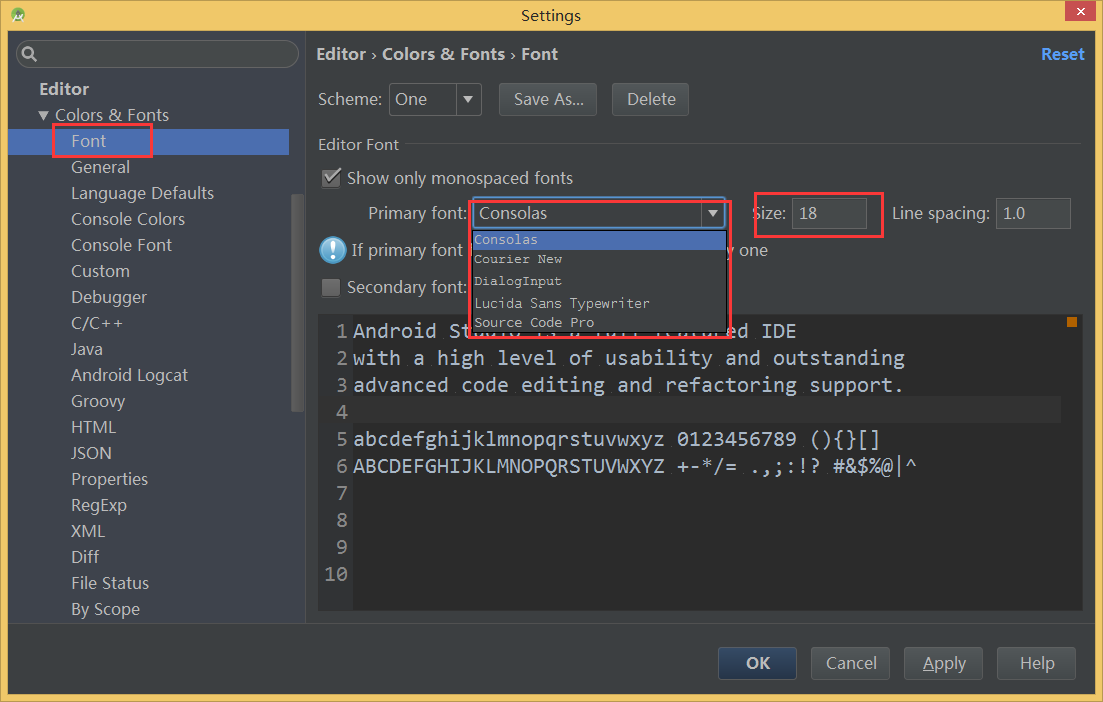
Task: Select HTML color settings
Action: tap(93, 428)
